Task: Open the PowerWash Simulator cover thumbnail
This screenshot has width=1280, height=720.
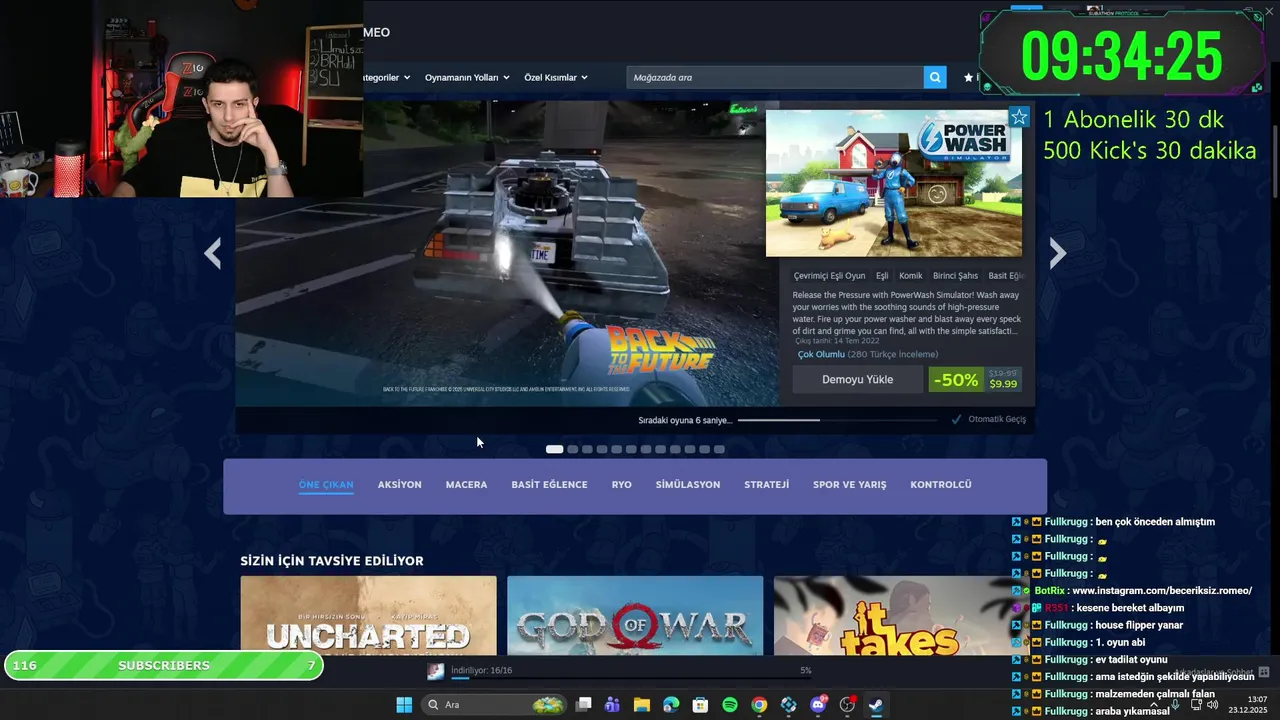Action: (x=894, y=183)
